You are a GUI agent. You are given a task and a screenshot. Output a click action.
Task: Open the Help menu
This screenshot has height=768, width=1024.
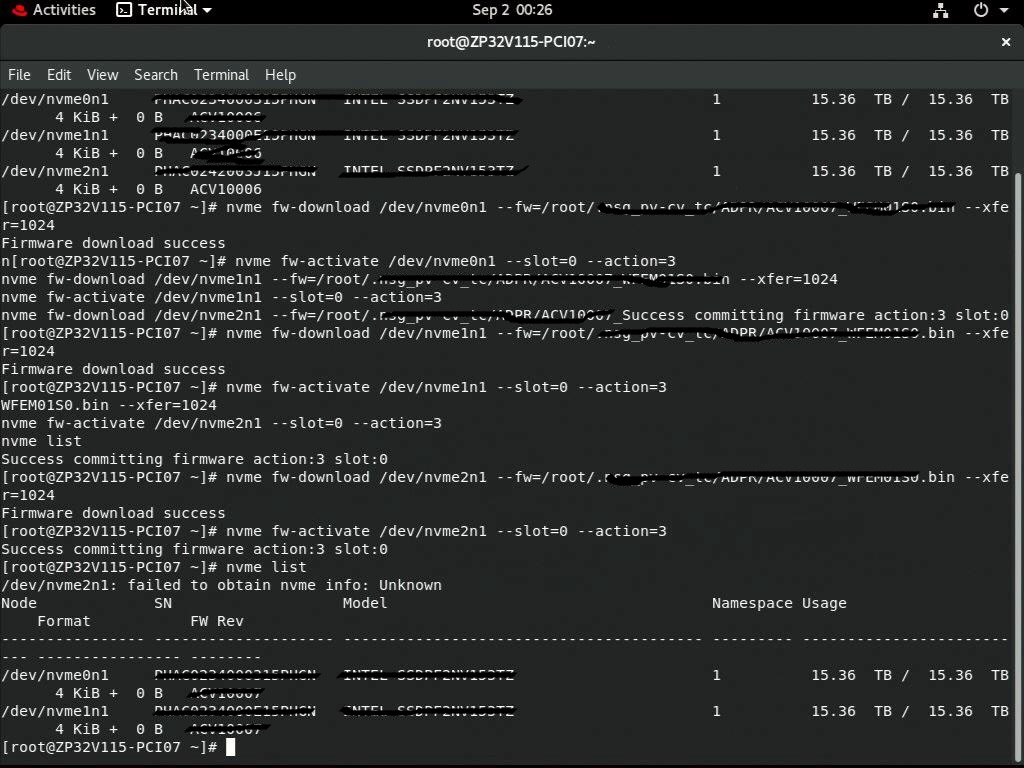[x=280, y=75]
